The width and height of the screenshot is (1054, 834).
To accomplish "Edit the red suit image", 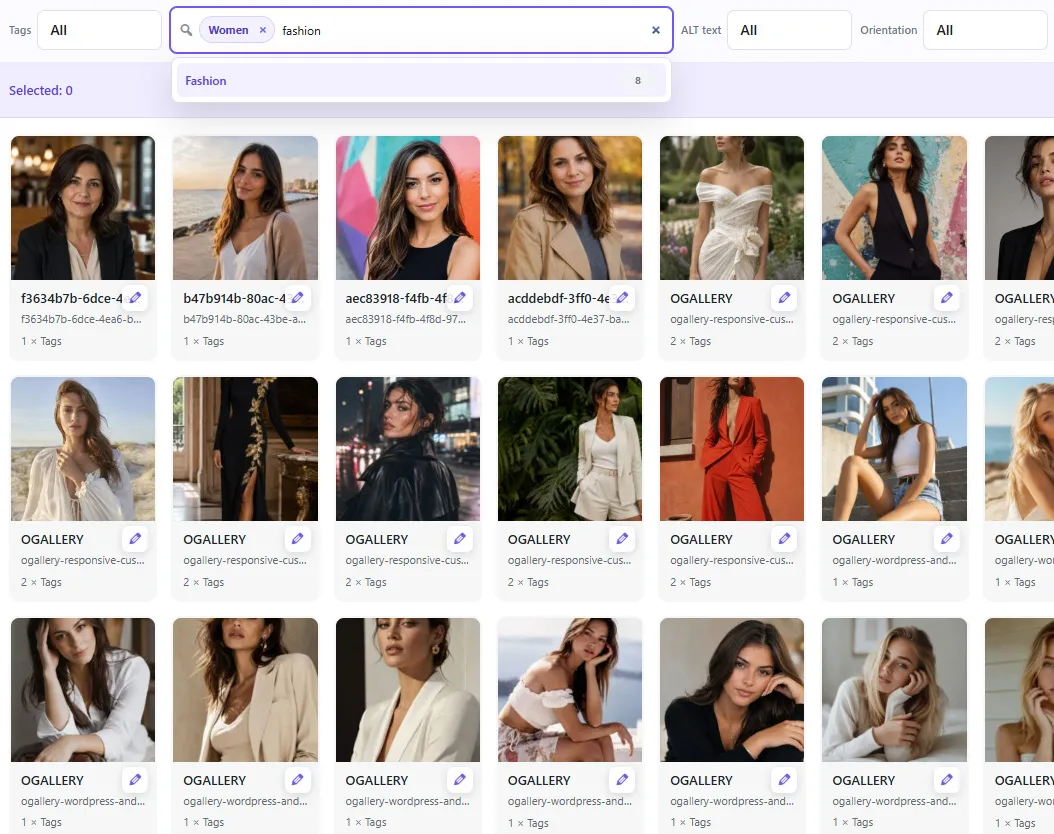I will (784, 538).
